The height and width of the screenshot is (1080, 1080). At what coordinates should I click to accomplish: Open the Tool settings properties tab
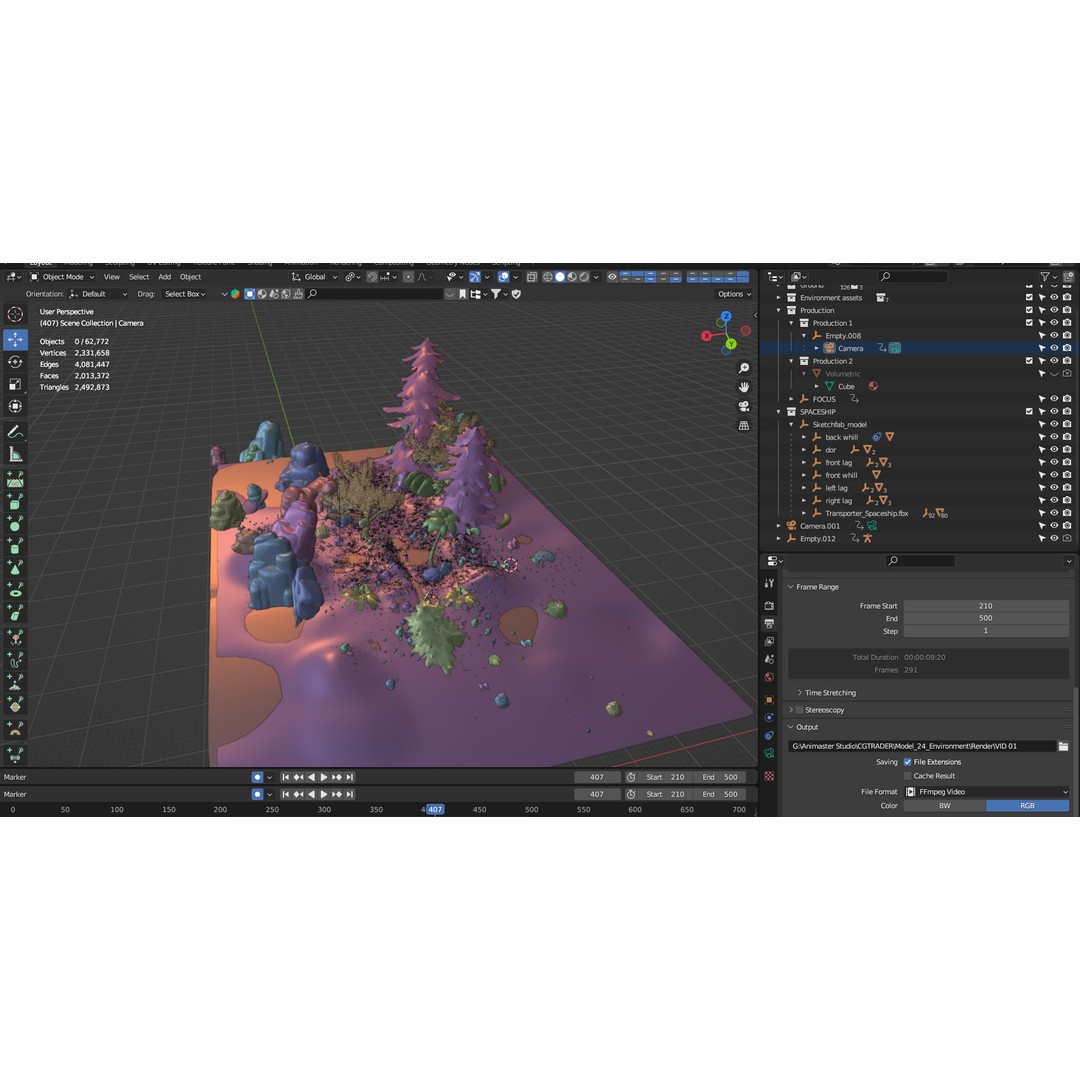pyautogui.click(x=769, y=583)
